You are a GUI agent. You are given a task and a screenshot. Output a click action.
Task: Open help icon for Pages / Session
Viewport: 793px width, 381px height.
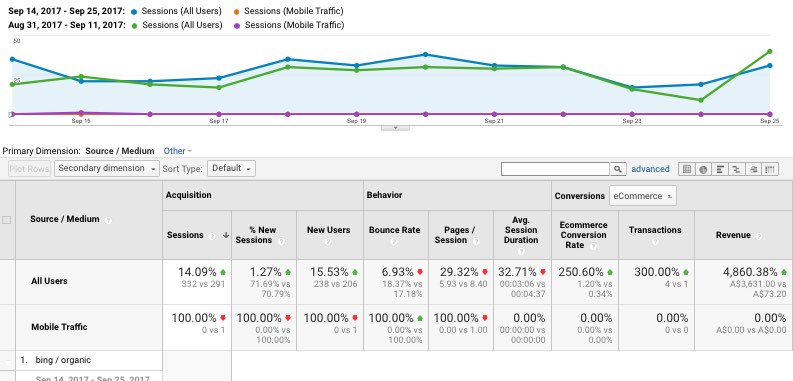[x=476, y=241]
